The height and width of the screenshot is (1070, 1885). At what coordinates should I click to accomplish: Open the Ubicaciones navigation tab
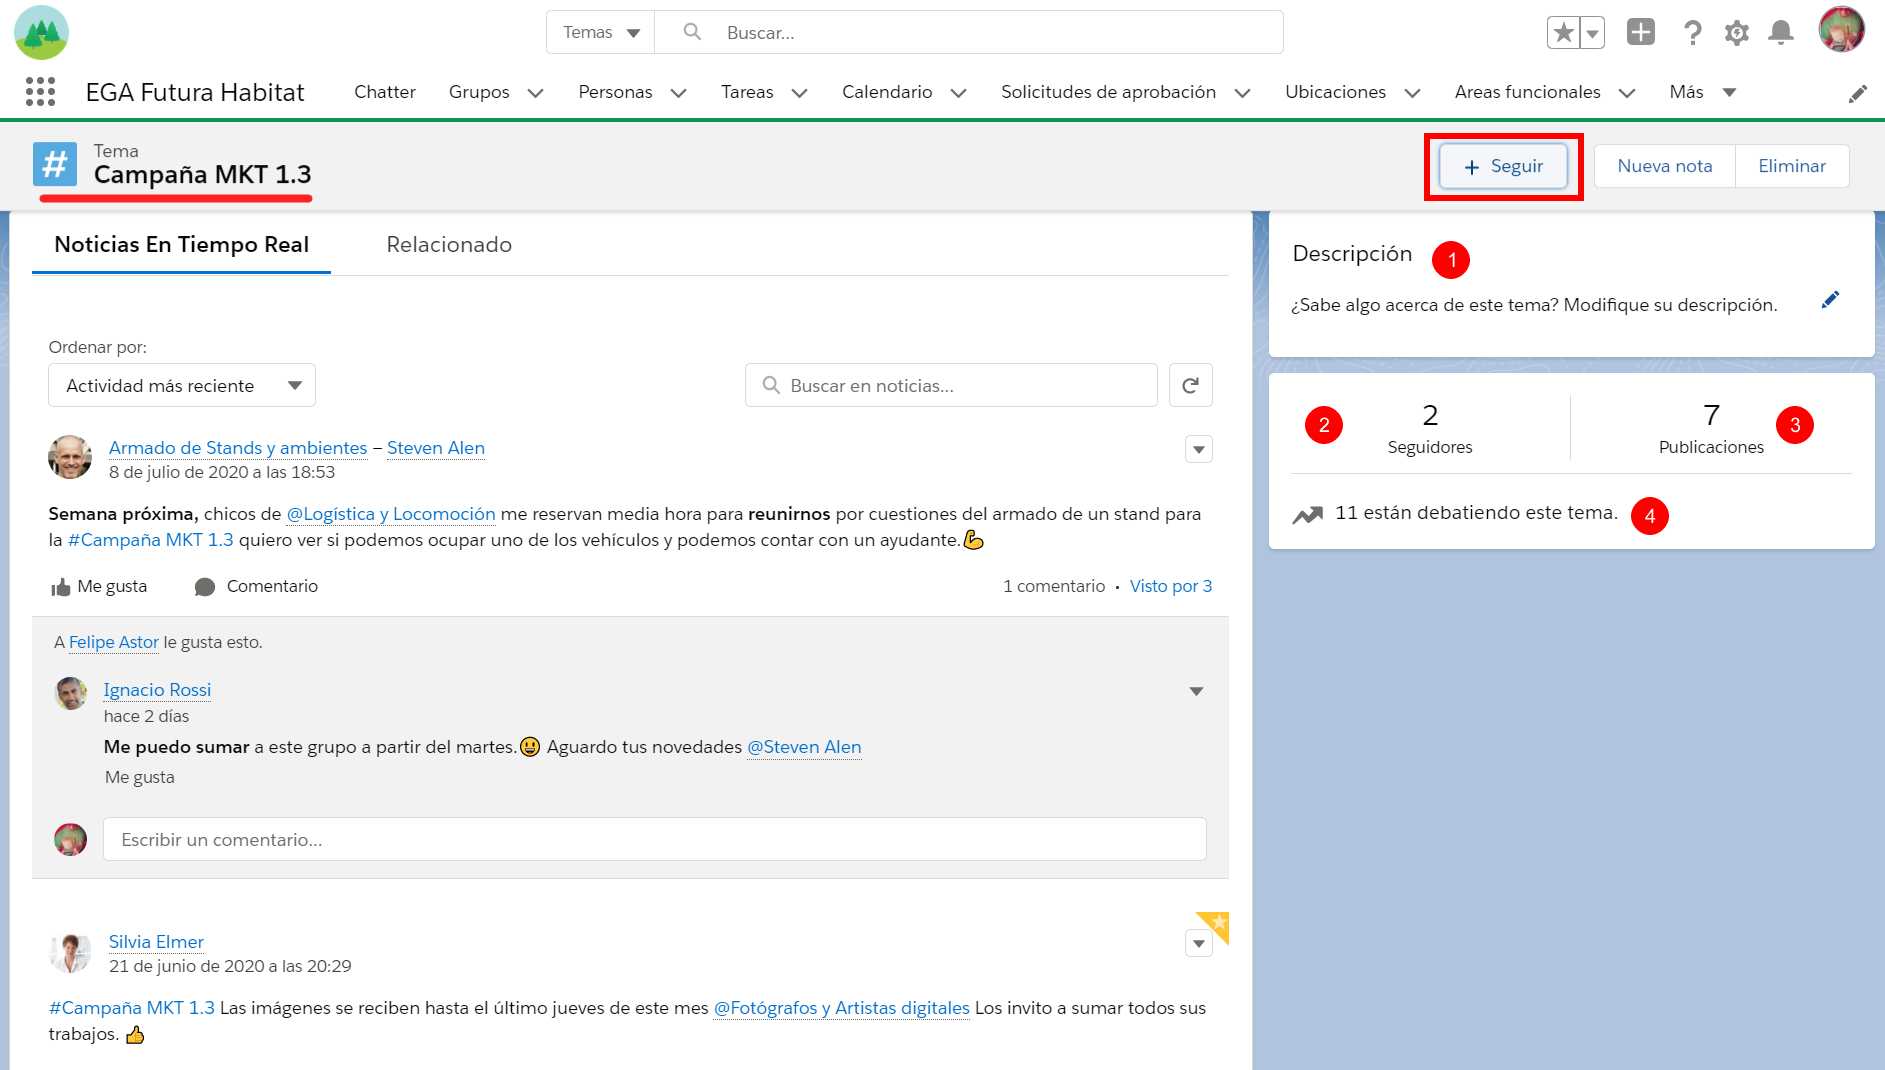(1335, 92)
